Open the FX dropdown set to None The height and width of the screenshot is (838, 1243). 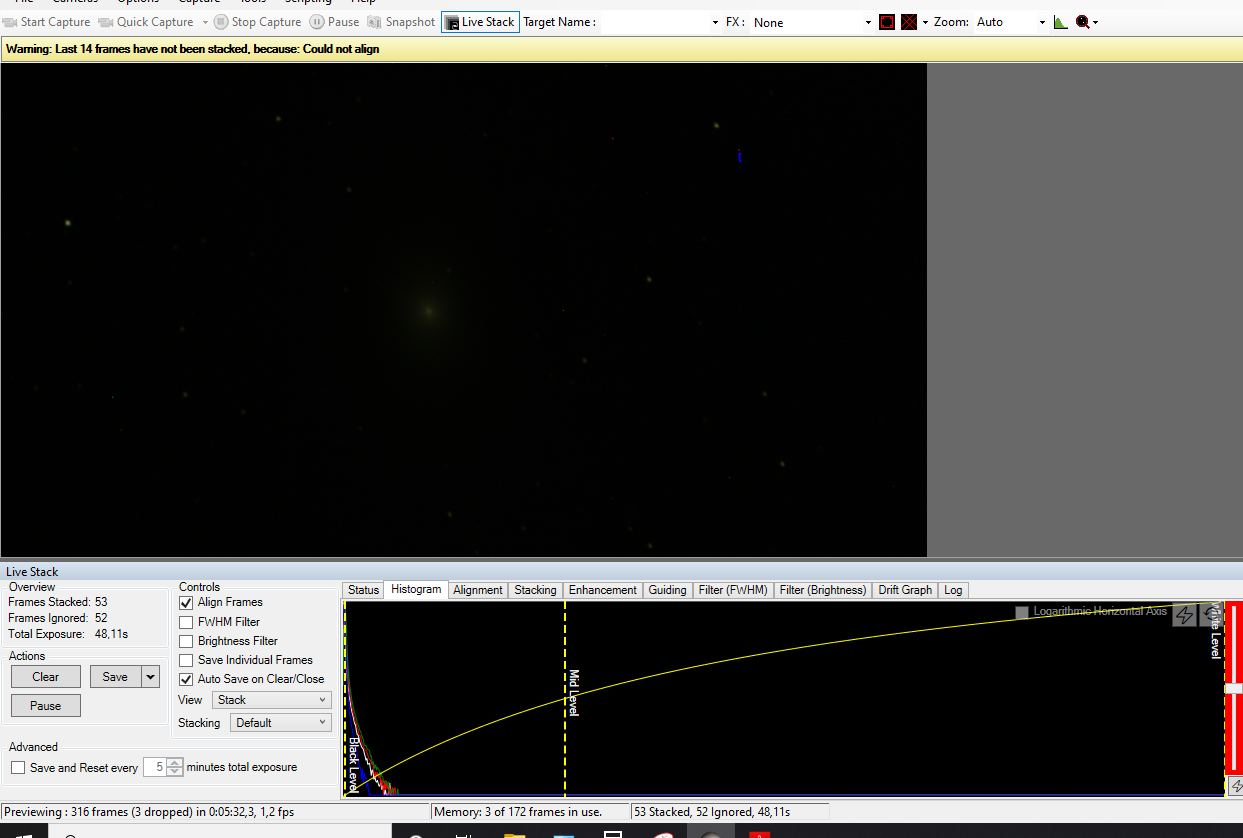click(x=812, y=22)
